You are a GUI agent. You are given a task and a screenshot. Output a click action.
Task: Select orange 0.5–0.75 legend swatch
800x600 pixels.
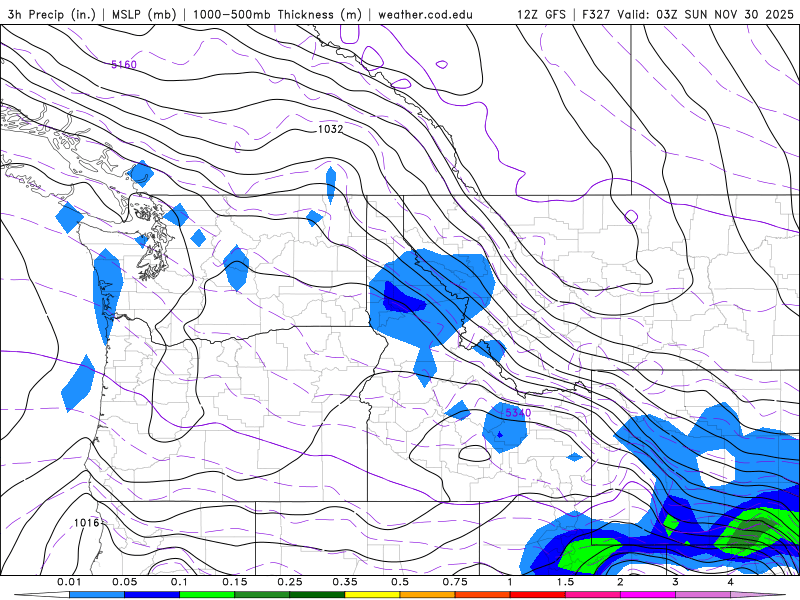(428, 595)
